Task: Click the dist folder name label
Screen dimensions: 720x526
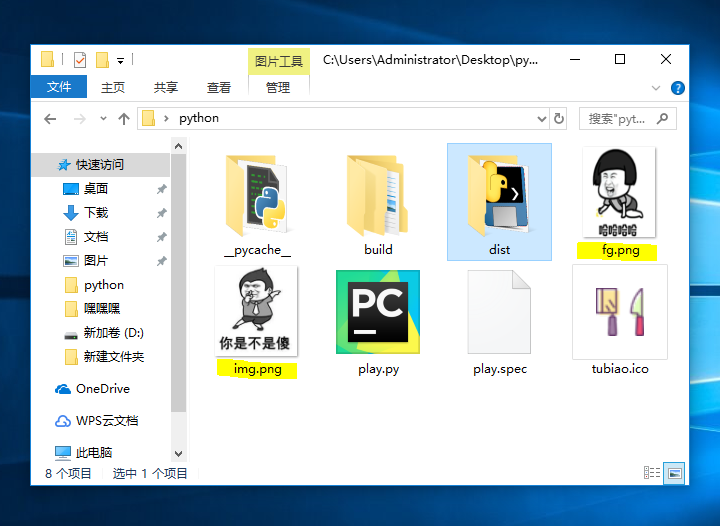Action: click(x=500, y=249)
